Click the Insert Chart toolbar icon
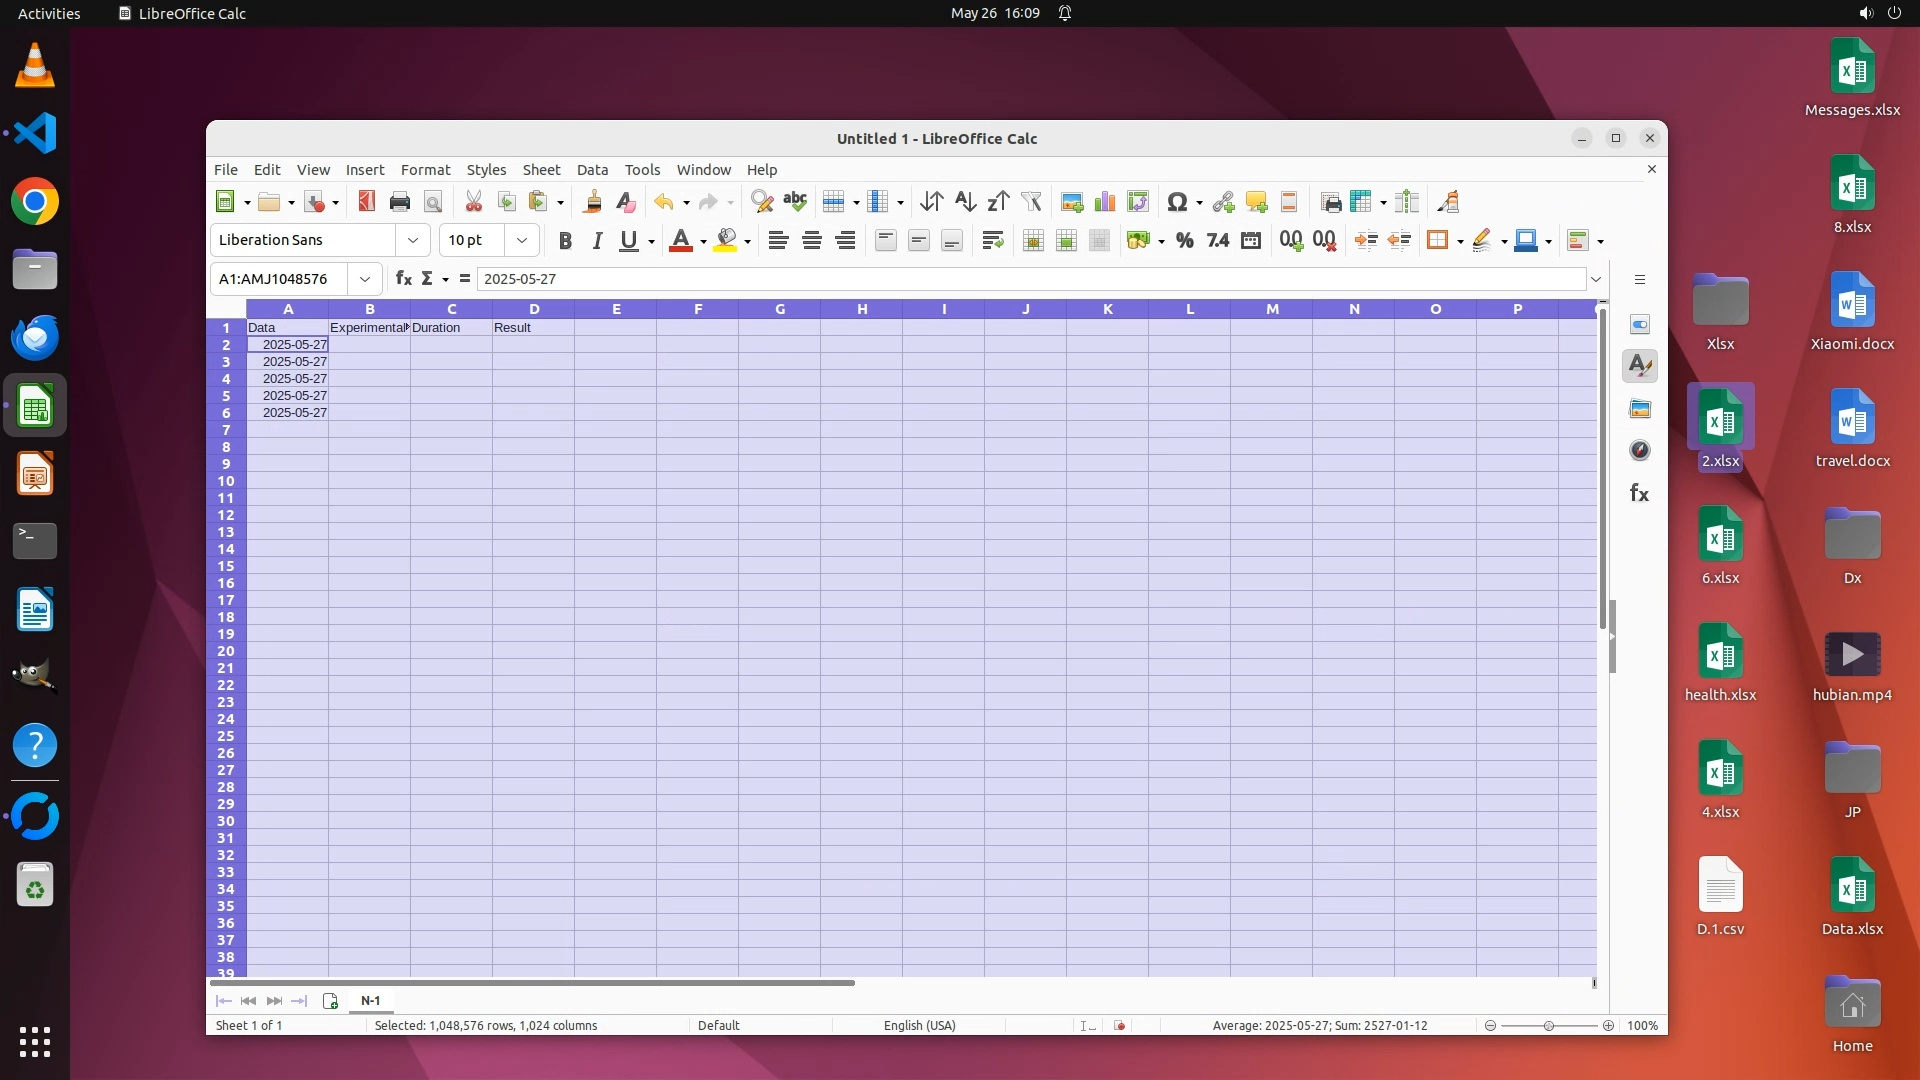The height and width of the screenshot is (1080, 1920). (1105, 202)
